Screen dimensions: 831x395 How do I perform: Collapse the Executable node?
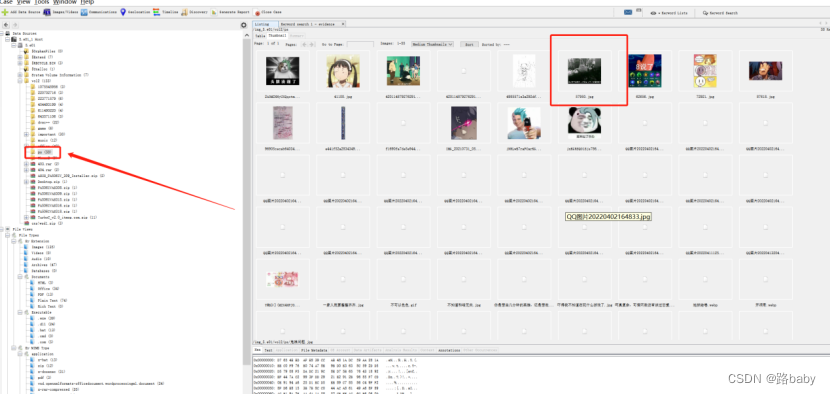click(x=20, y=312)
